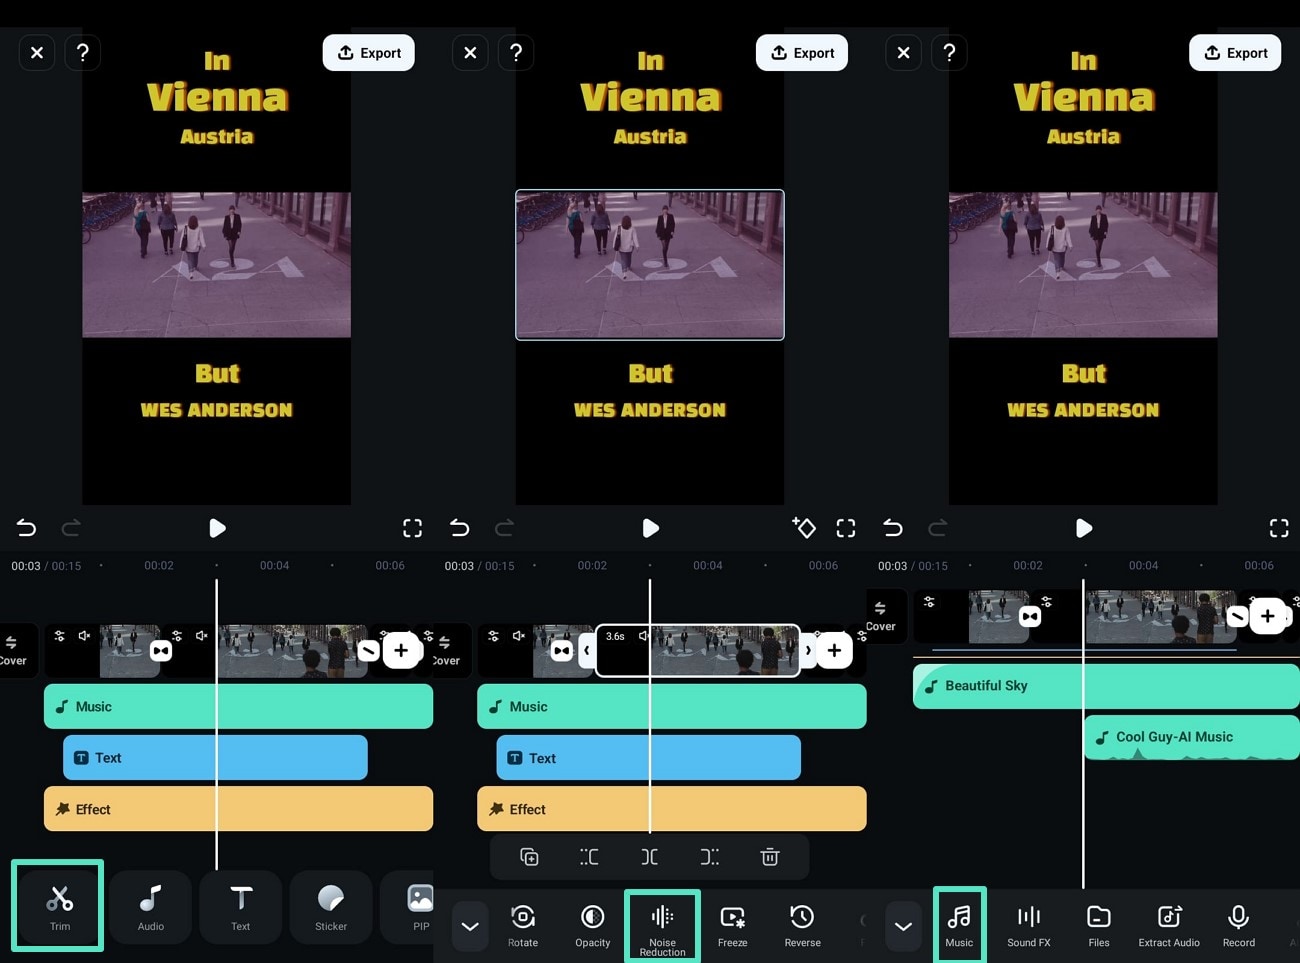Open help in the left screen
This screenshot has width=1300, height=963.
coord(83,52)
